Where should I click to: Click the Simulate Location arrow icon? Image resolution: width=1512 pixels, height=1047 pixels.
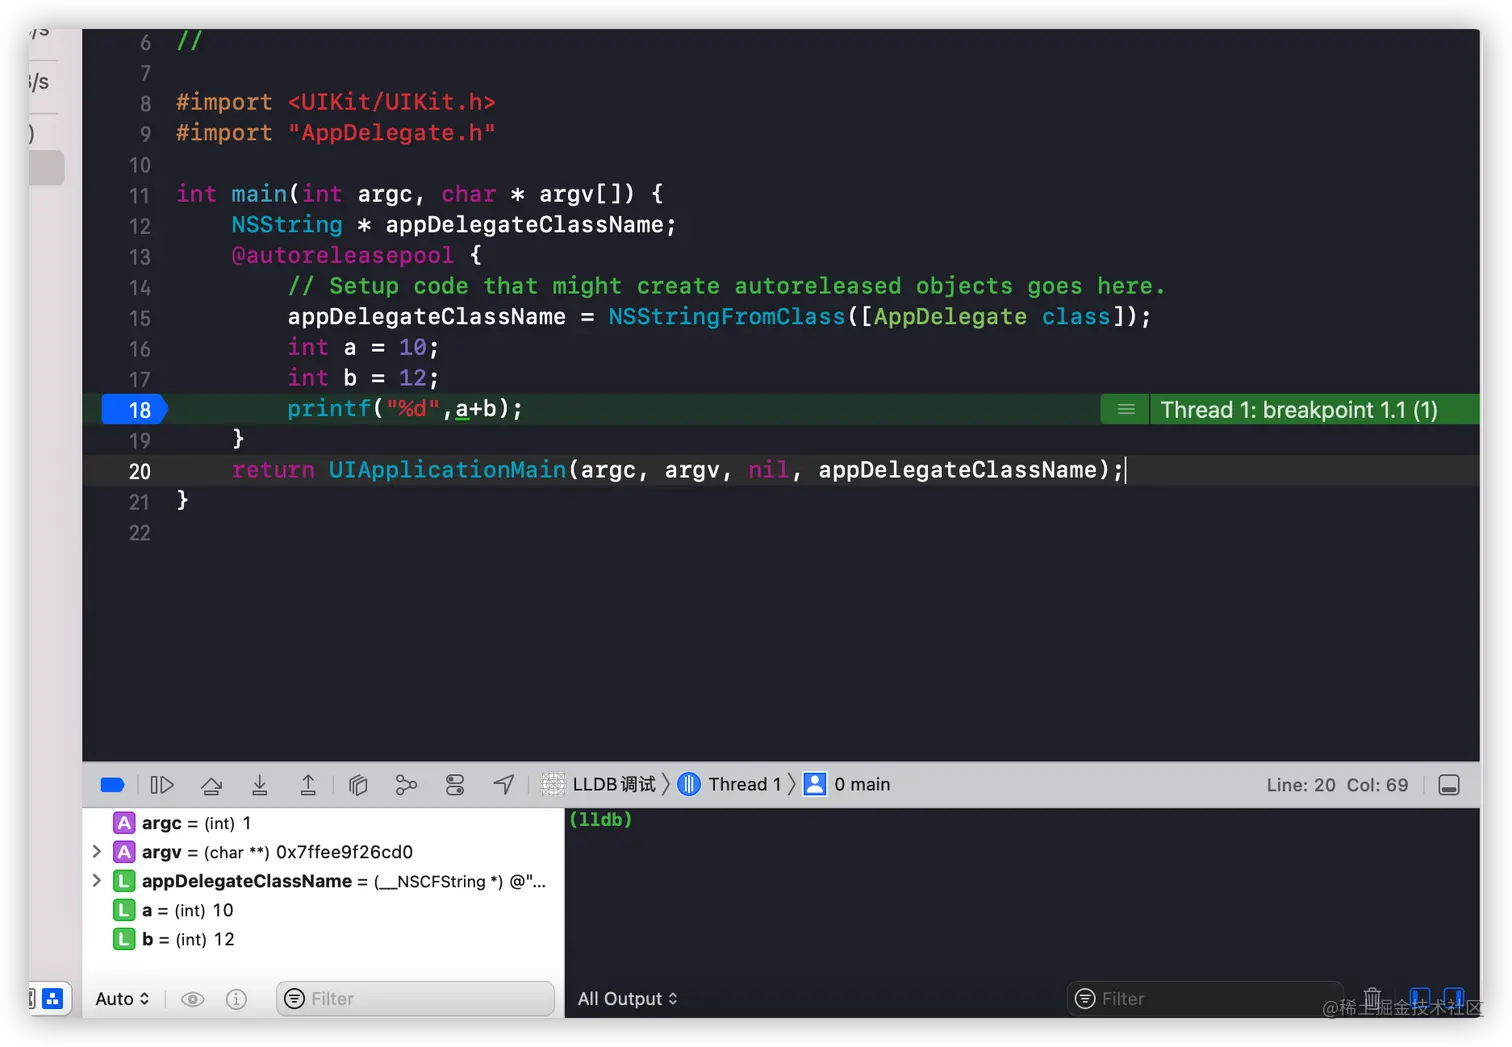click(504, 785)
